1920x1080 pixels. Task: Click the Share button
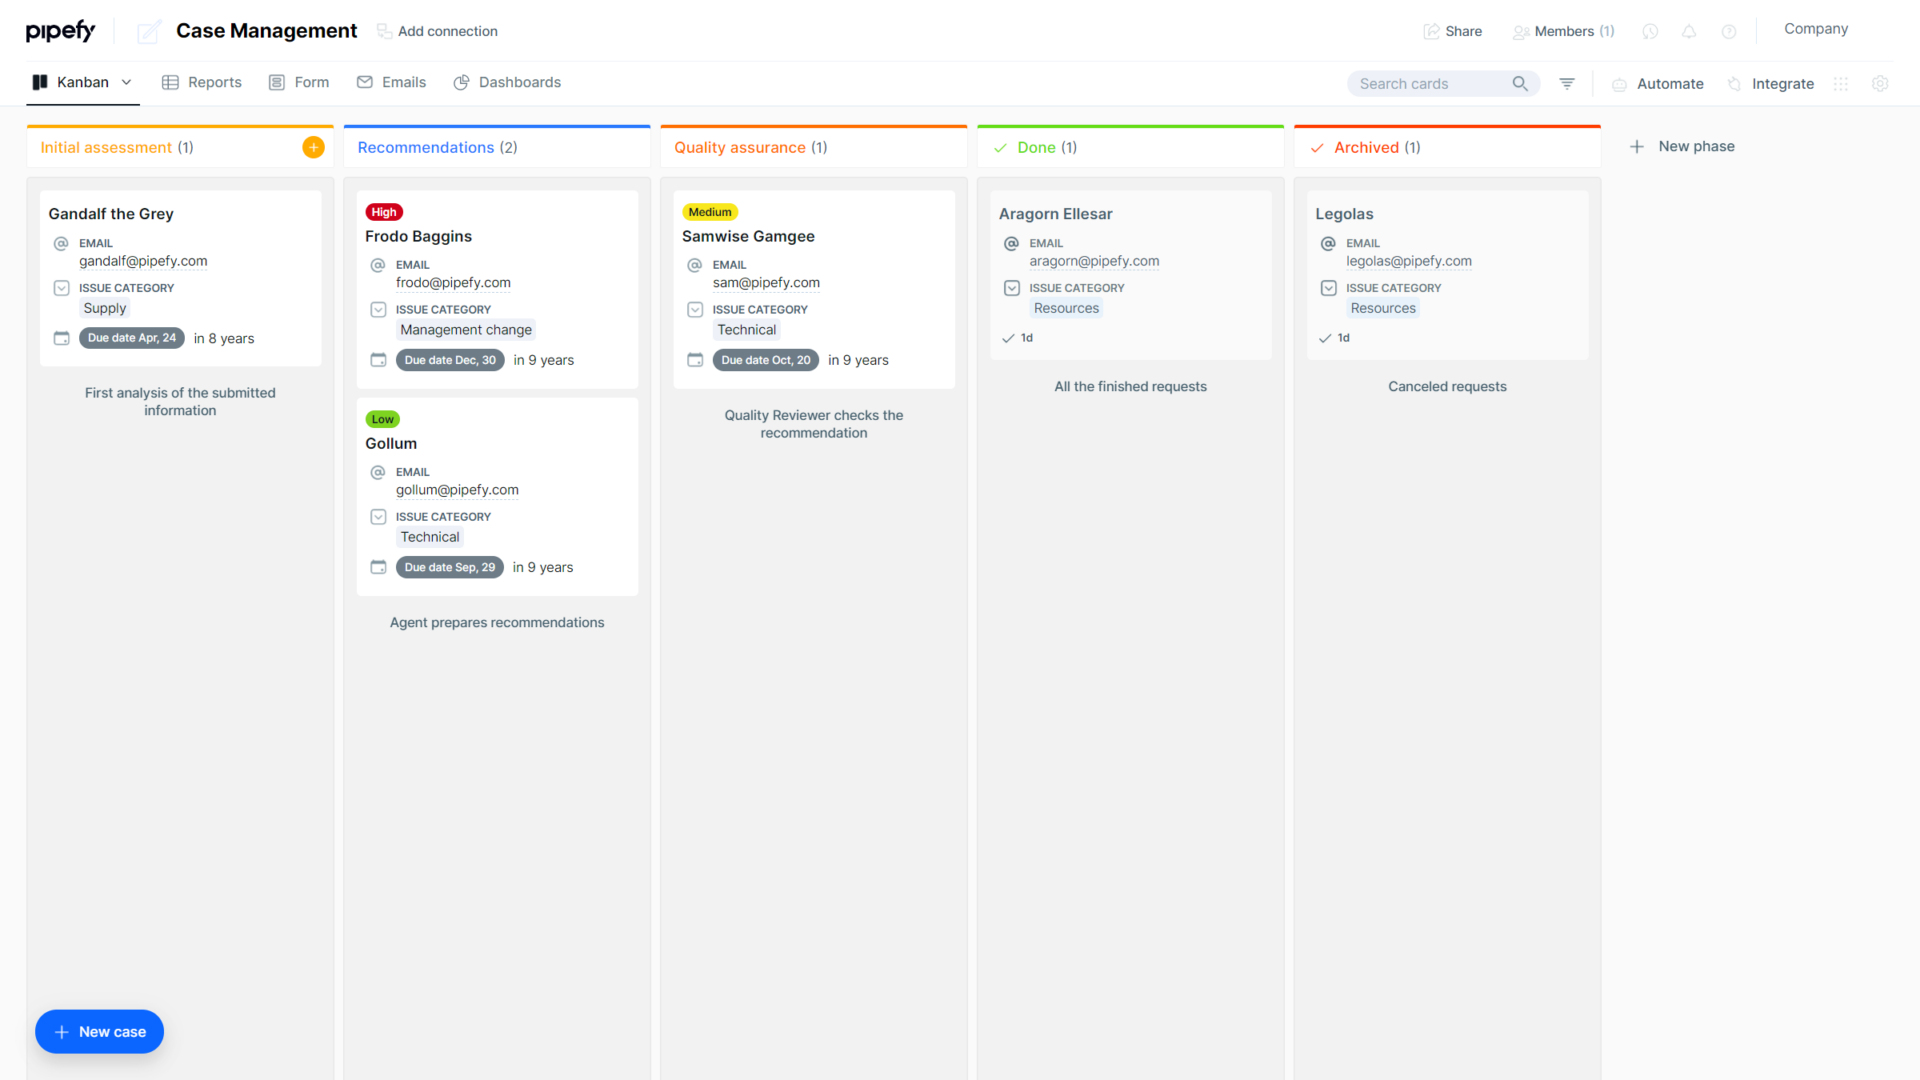click(1453, 31)
